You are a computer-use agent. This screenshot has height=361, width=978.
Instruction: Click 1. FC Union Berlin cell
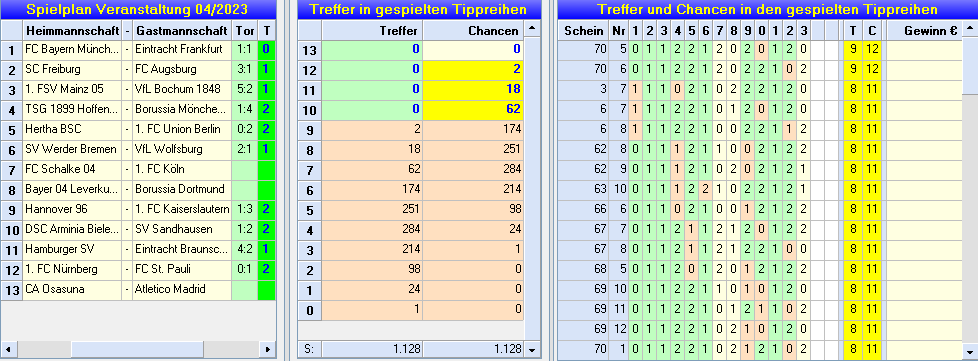[x=182, y=129]
